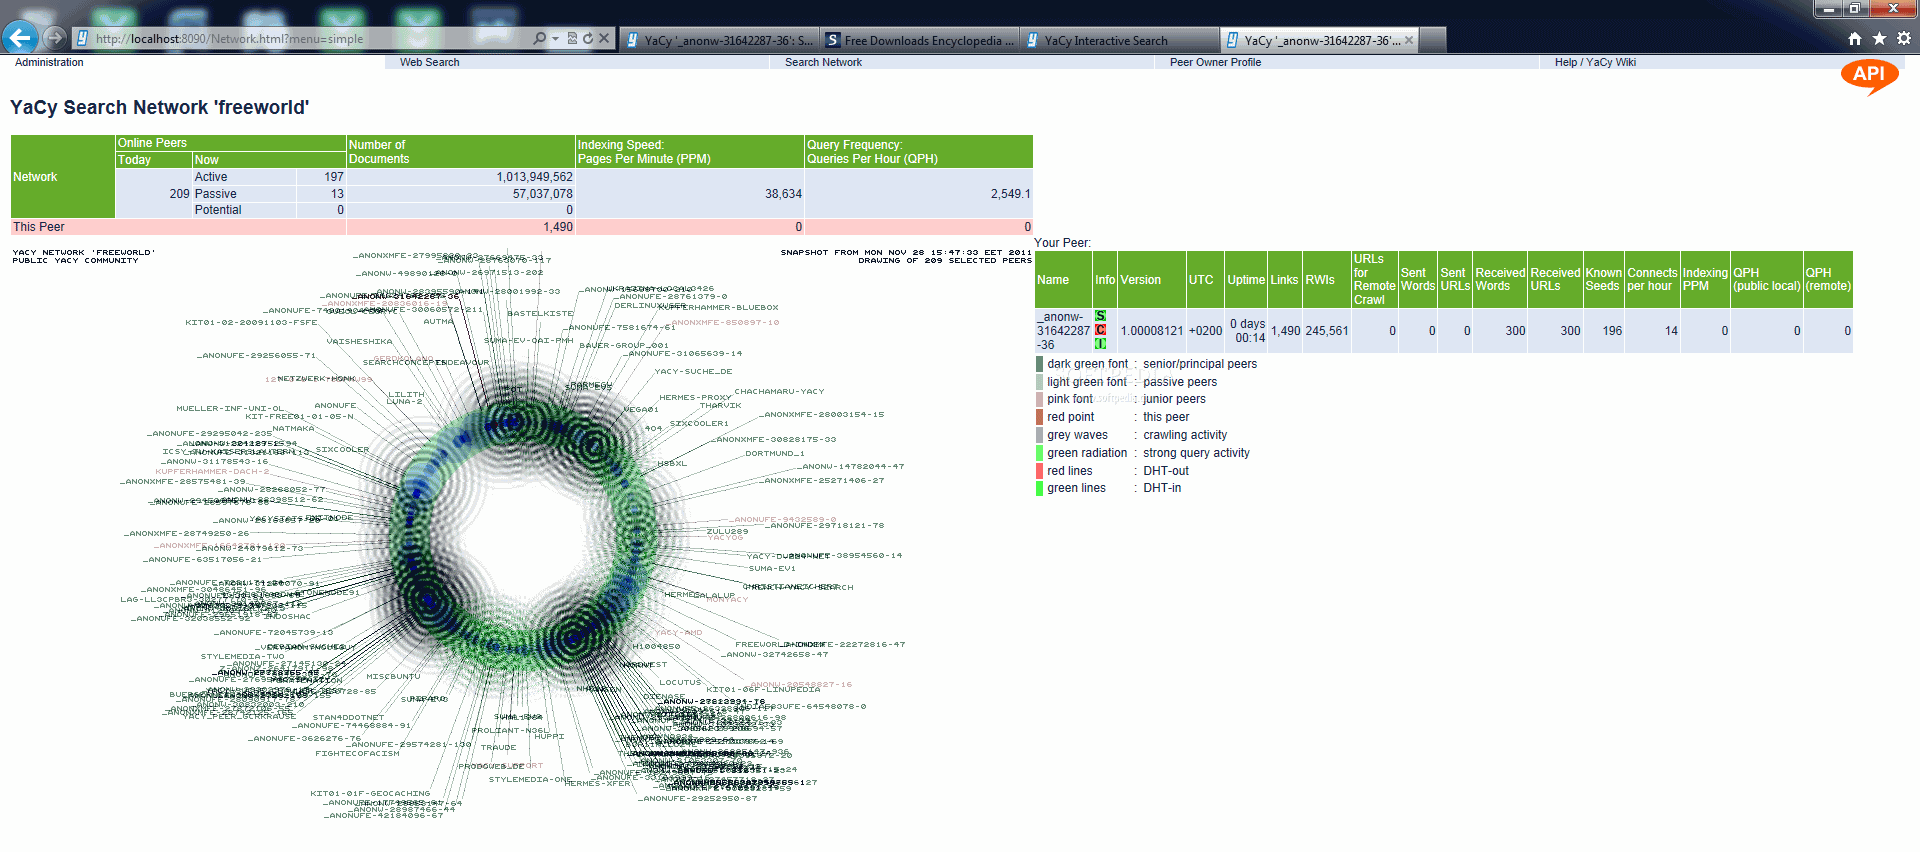Click the URLs for Remote Crawl header

pos(1374,279)
